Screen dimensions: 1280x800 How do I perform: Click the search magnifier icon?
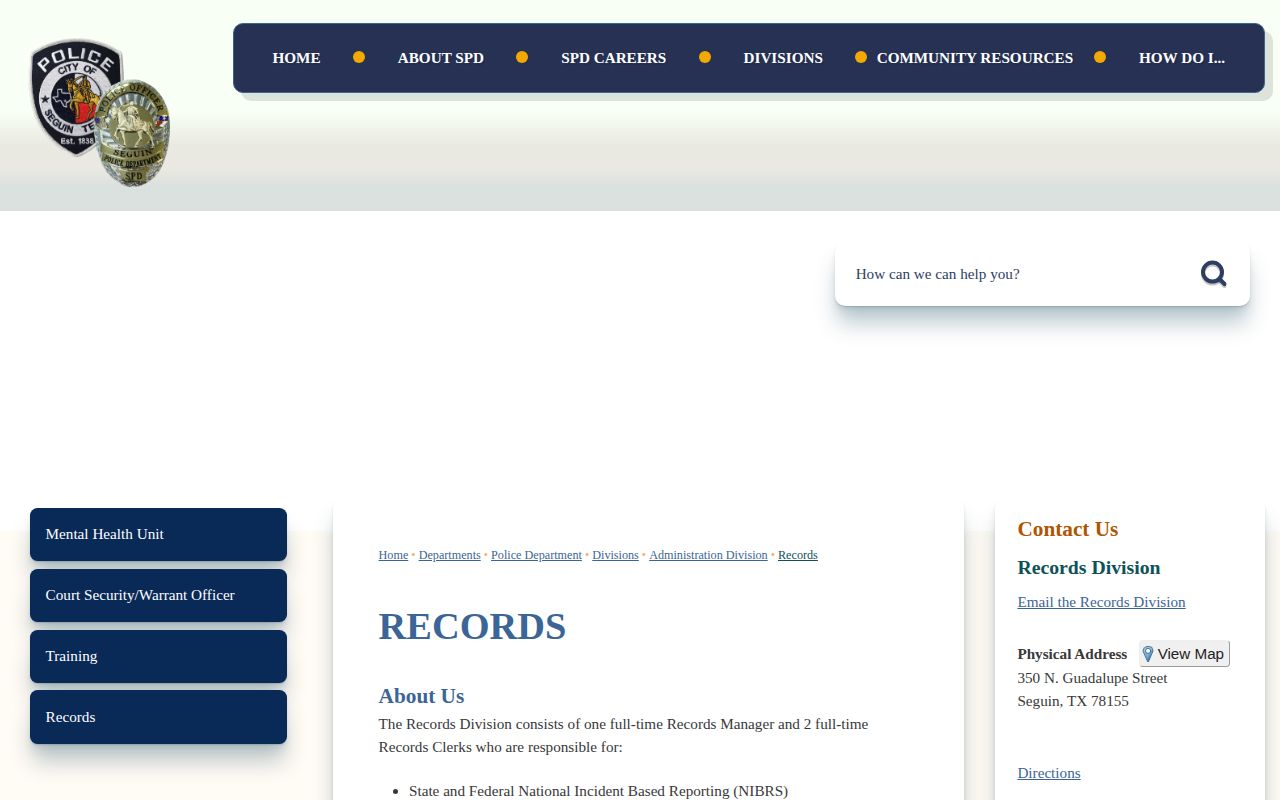click(1213, 274)
